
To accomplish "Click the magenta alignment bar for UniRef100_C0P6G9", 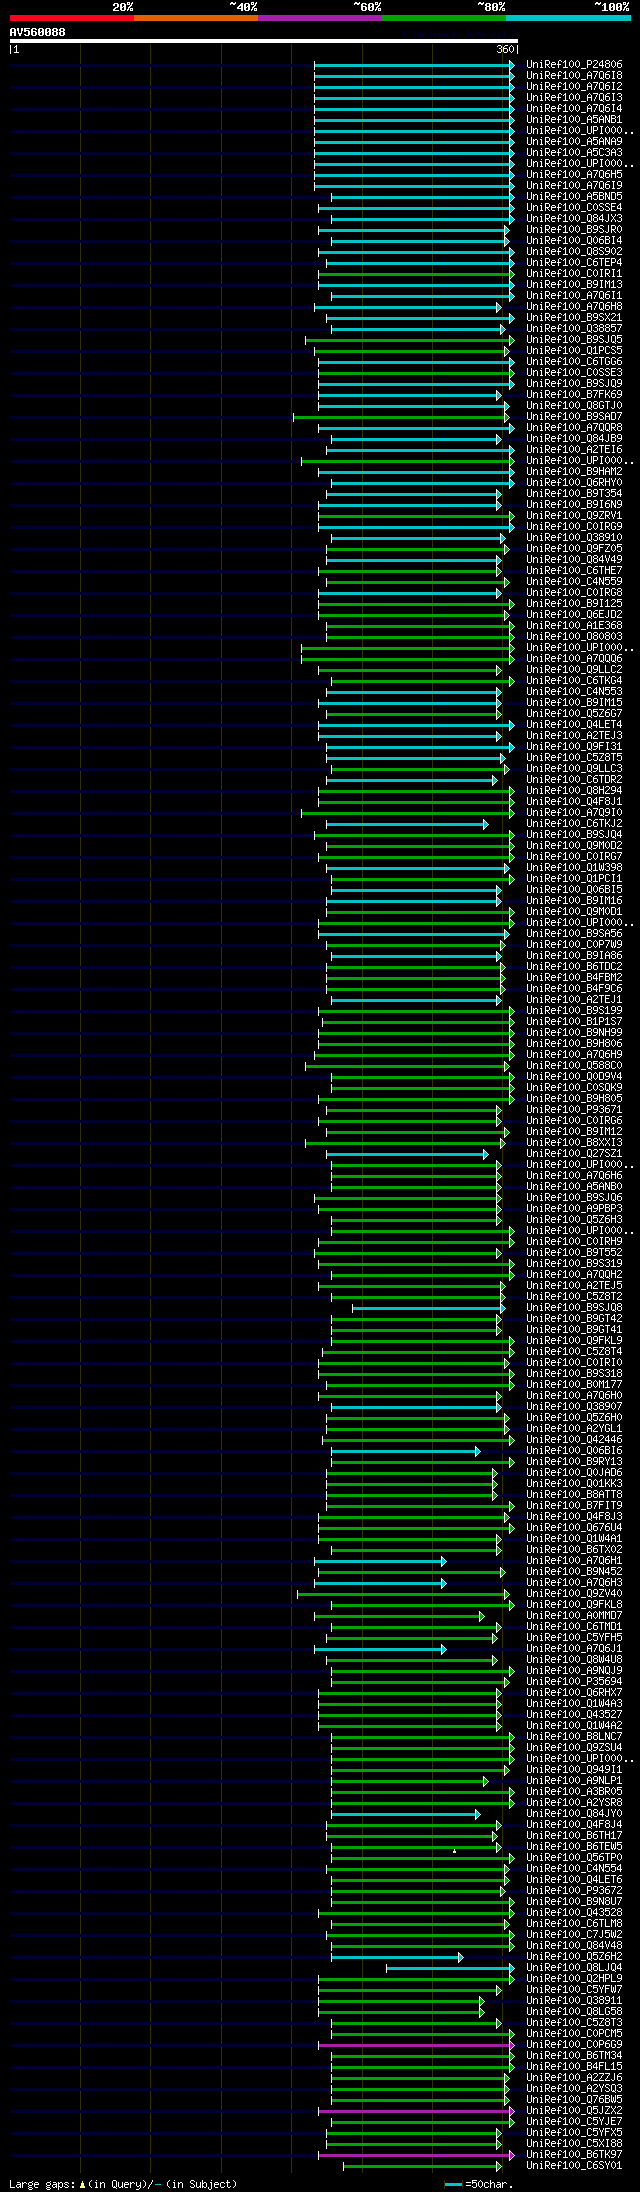I will (x=416, y=2045).
